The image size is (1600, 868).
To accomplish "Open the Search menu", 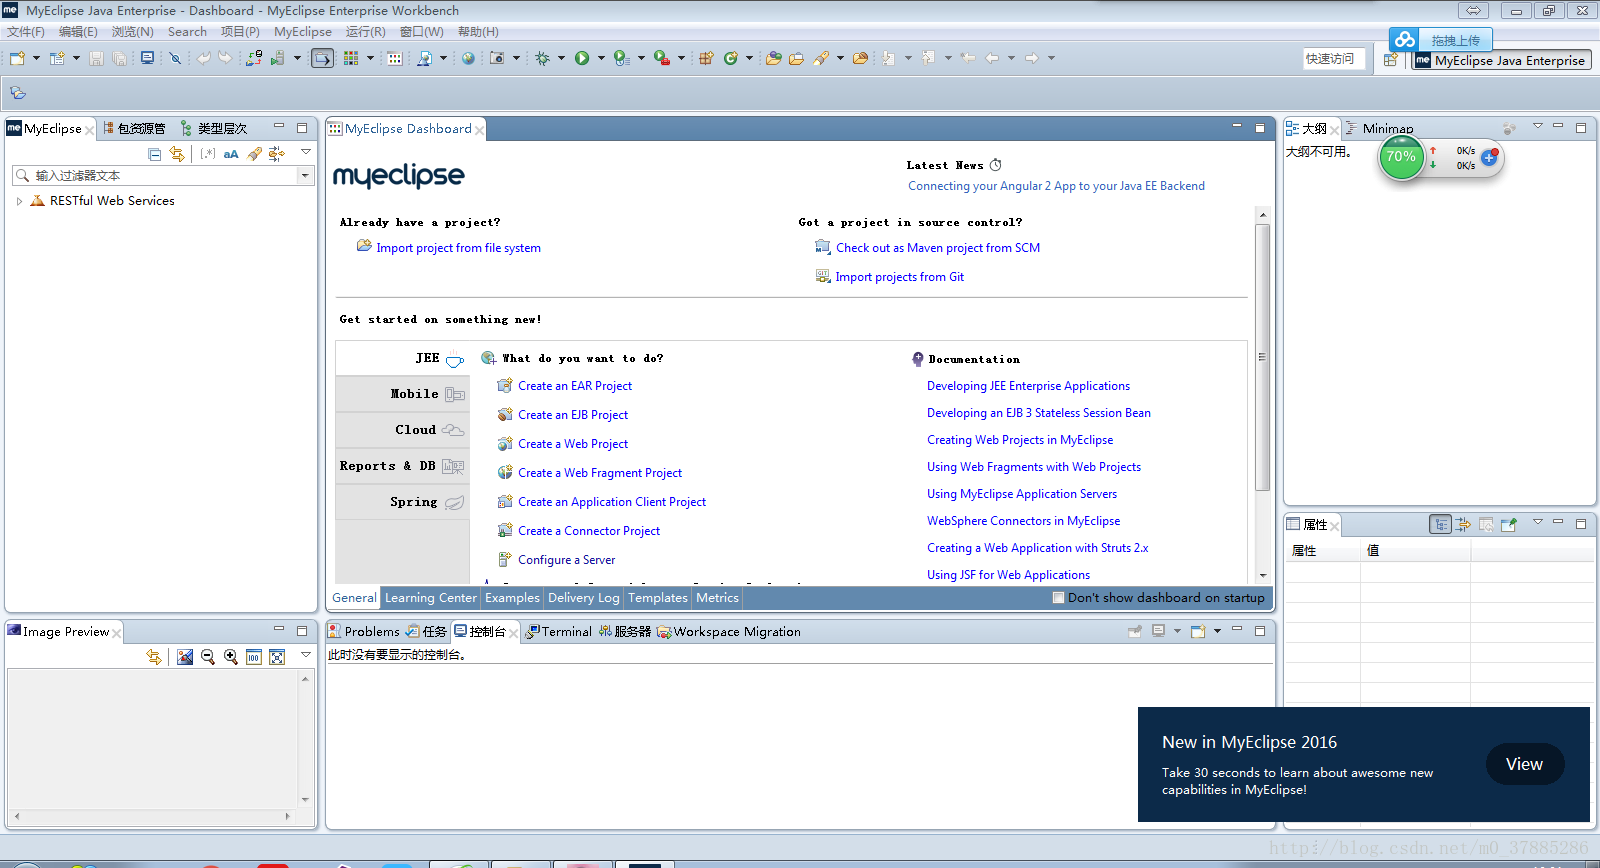I will pyautogui.click(x=187, y=32).
